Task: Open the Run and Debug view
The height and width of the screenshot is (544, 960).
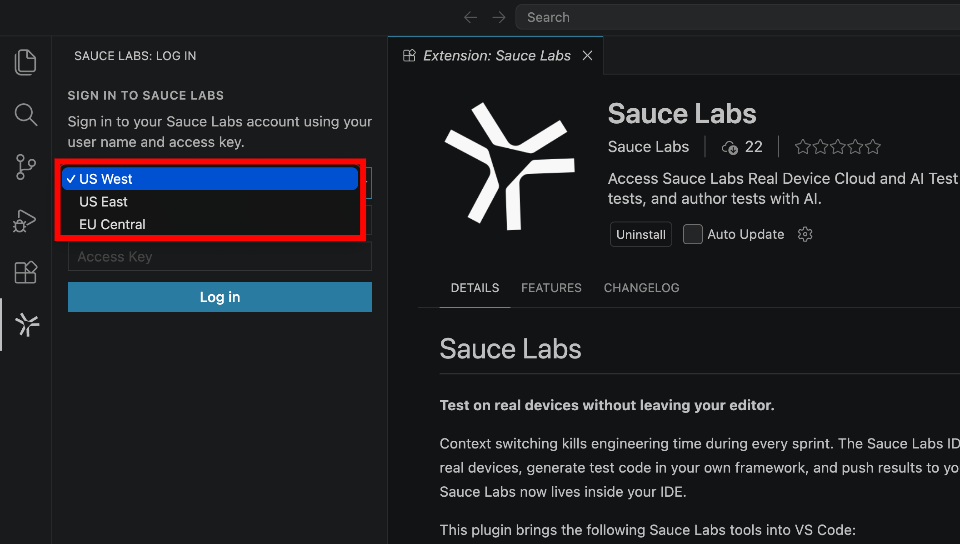Action: [x=25, y=220]
